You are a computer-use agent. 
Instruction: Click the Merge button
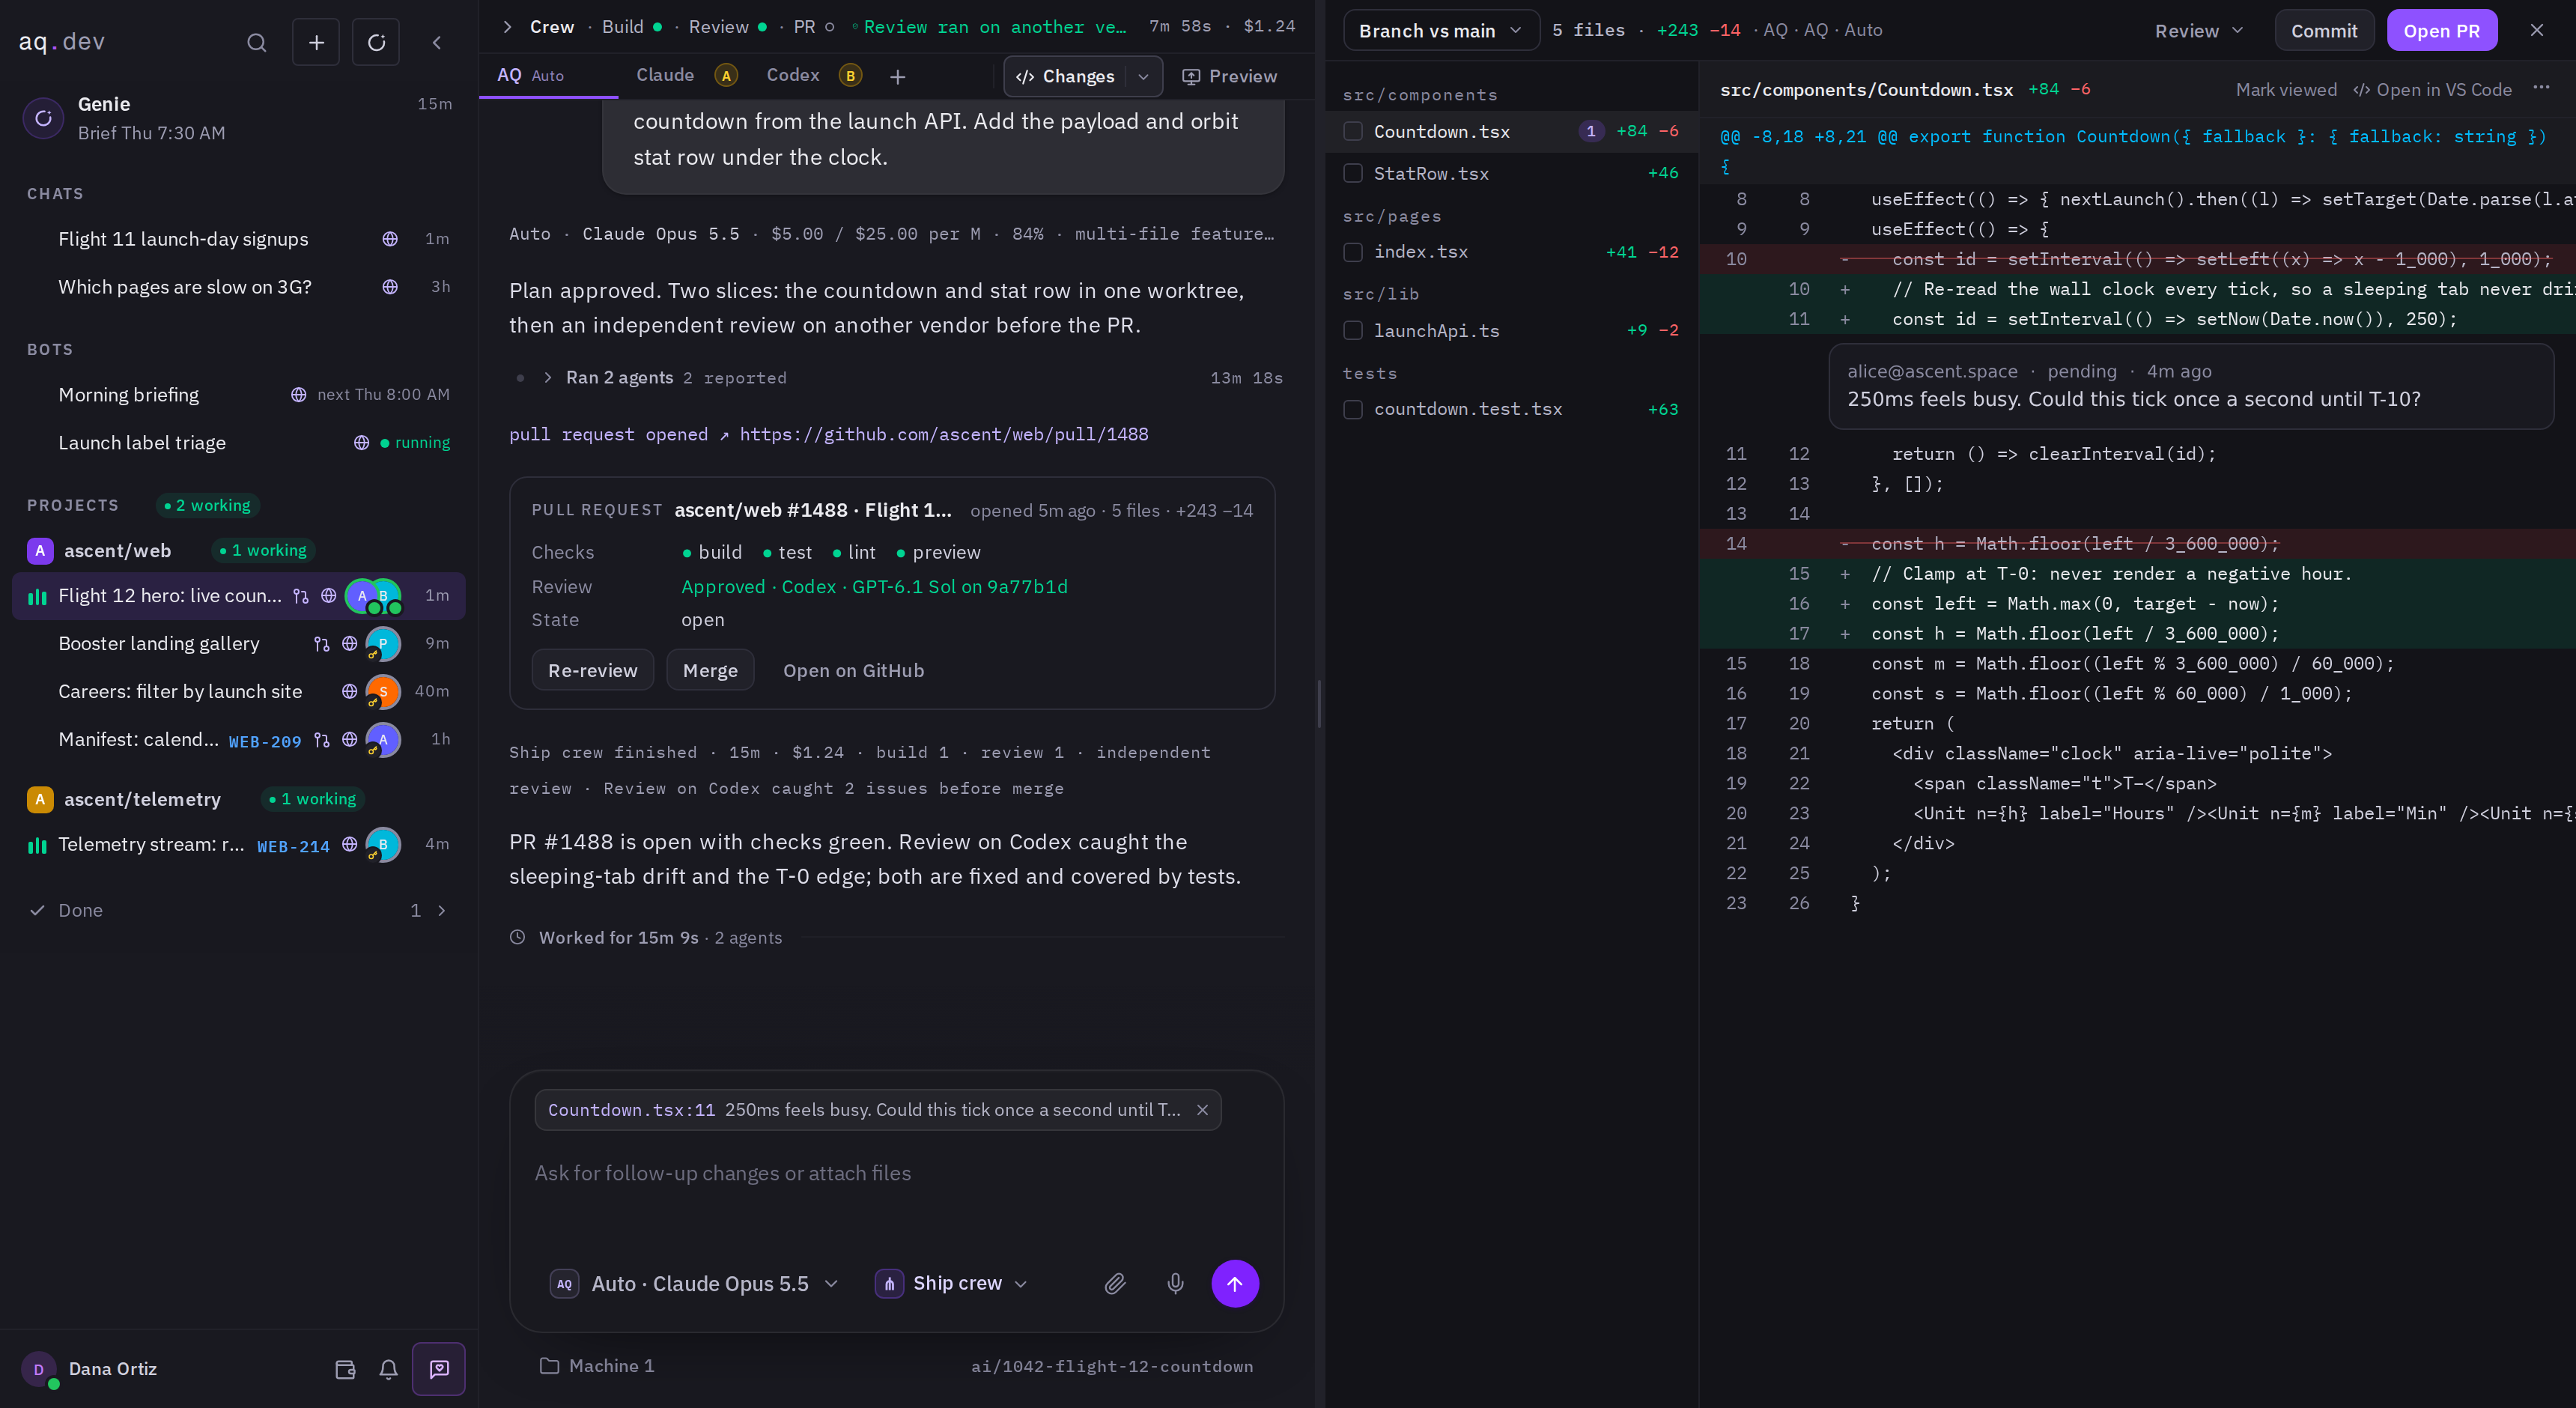[710, 670]
